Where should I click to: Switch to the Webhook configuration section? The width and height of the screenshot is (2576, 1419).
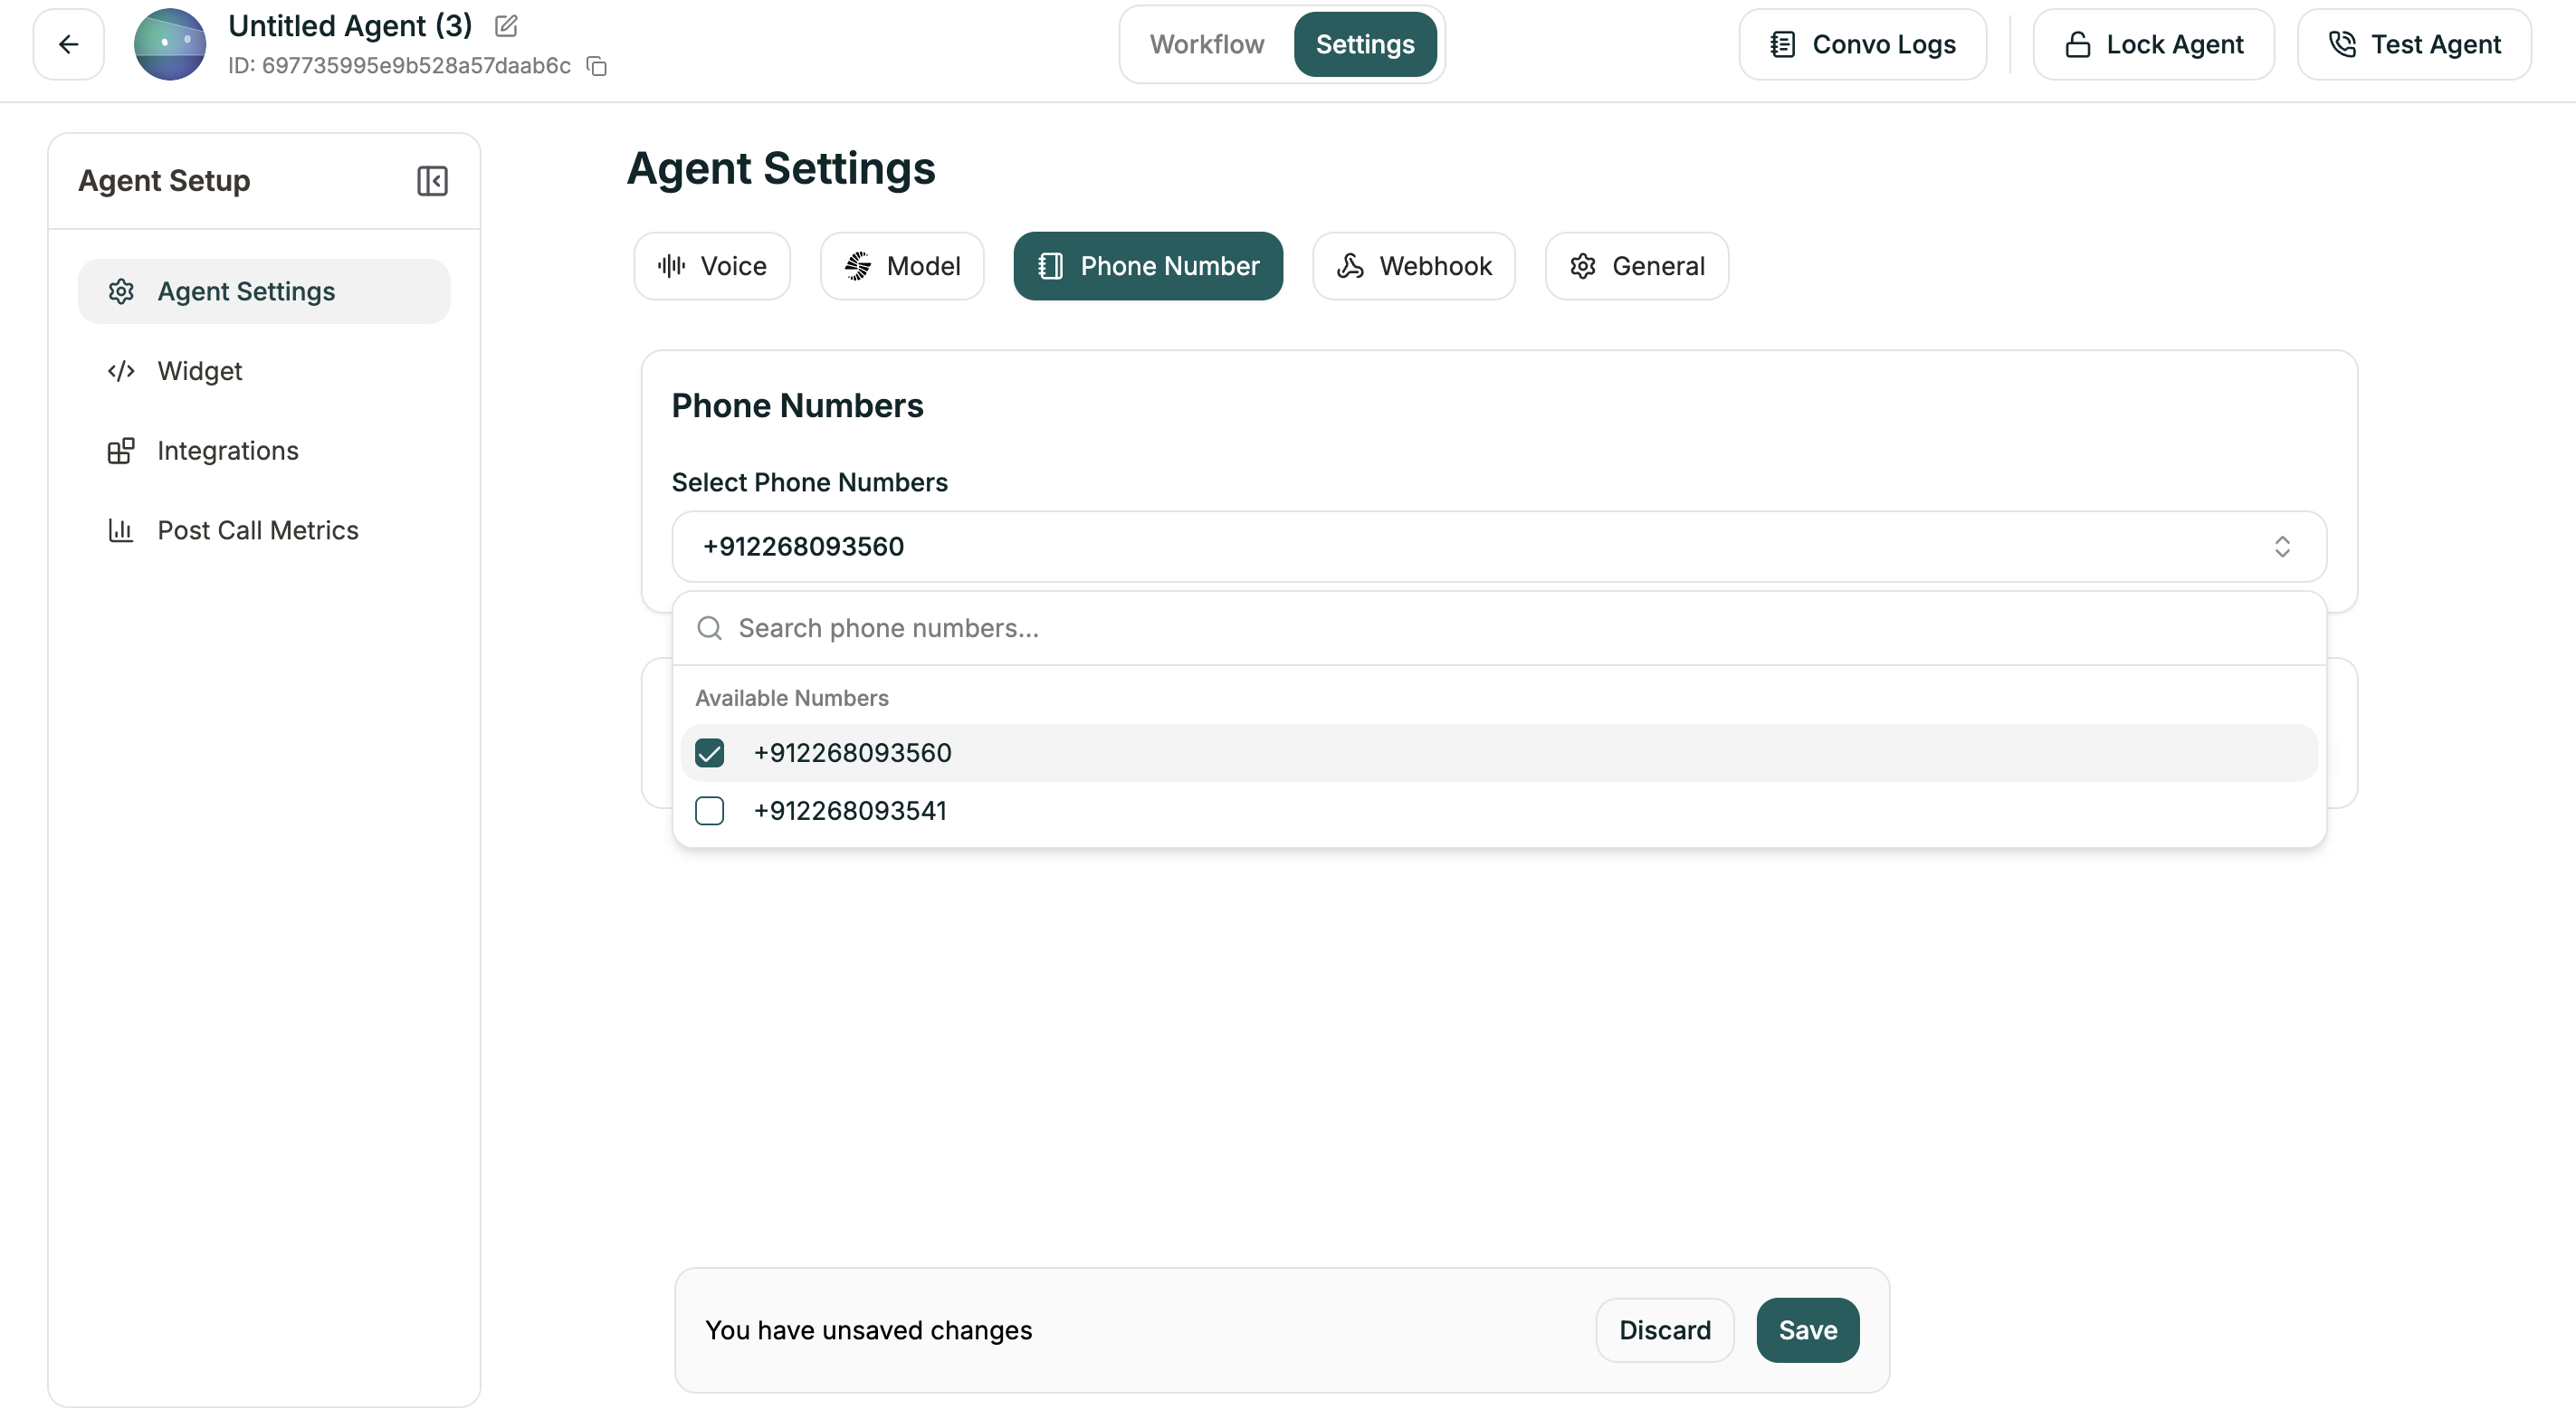[x=1413, y=265]
